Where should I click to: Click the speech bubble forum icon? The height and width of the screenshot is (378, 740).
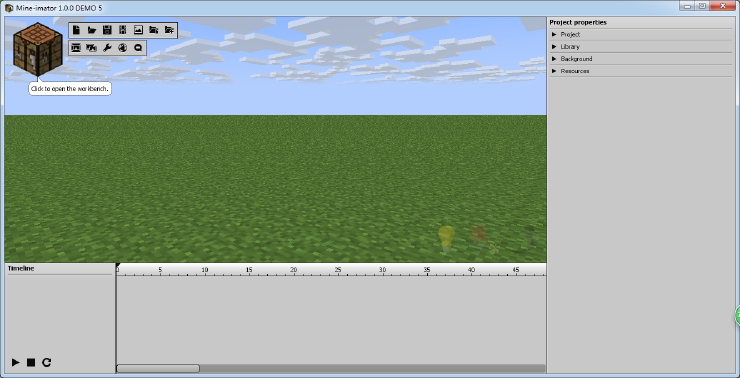coord(138,48)
